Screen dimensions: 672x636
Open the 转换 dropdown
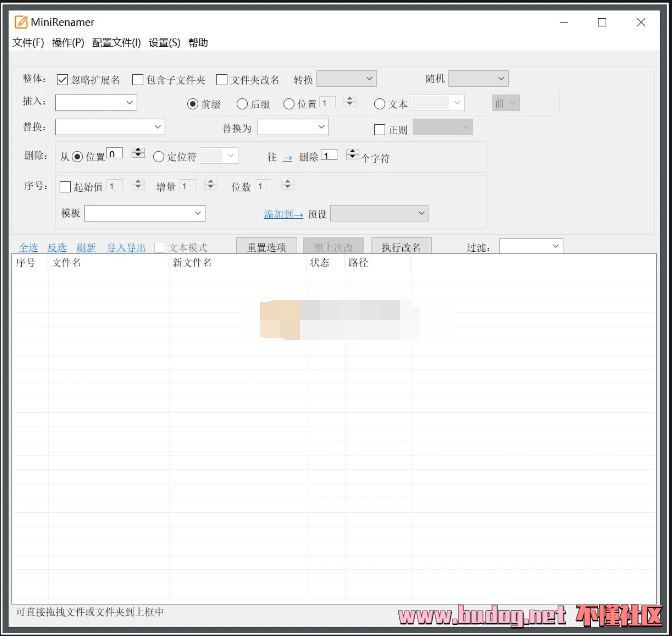(346, 79)
